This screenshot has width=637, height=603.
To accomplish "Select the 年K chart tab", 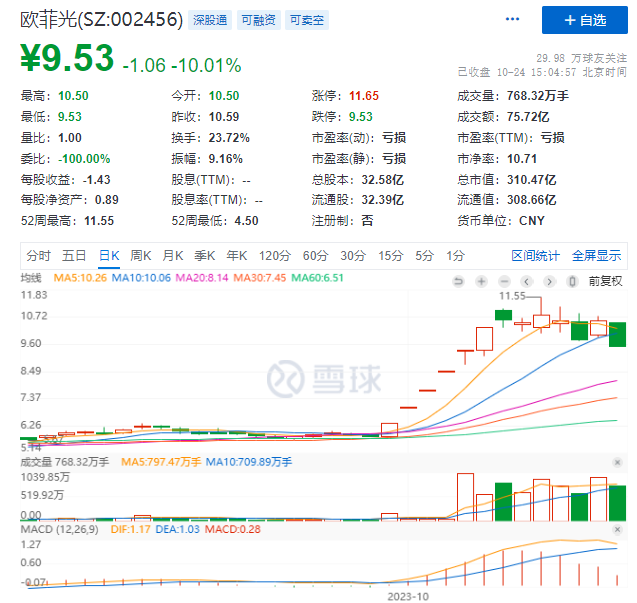I will click(237, 256).
